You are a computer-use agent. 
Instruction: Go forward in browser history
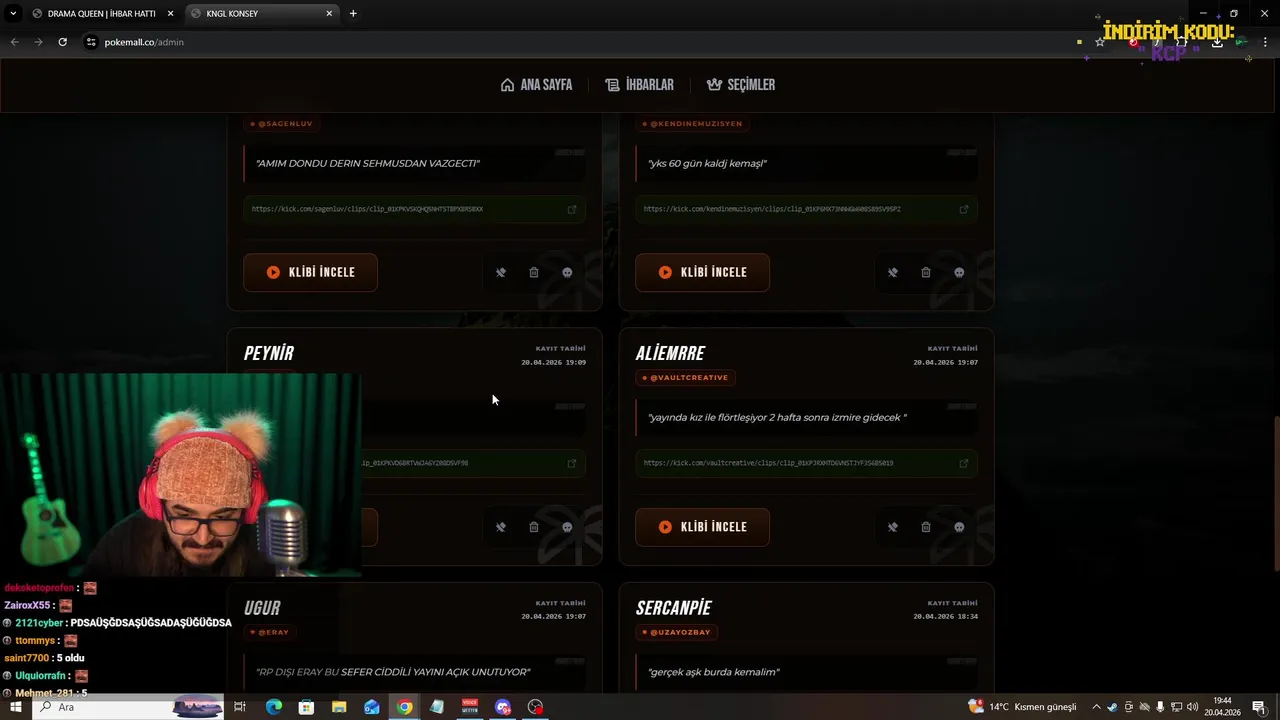point(38,42)
